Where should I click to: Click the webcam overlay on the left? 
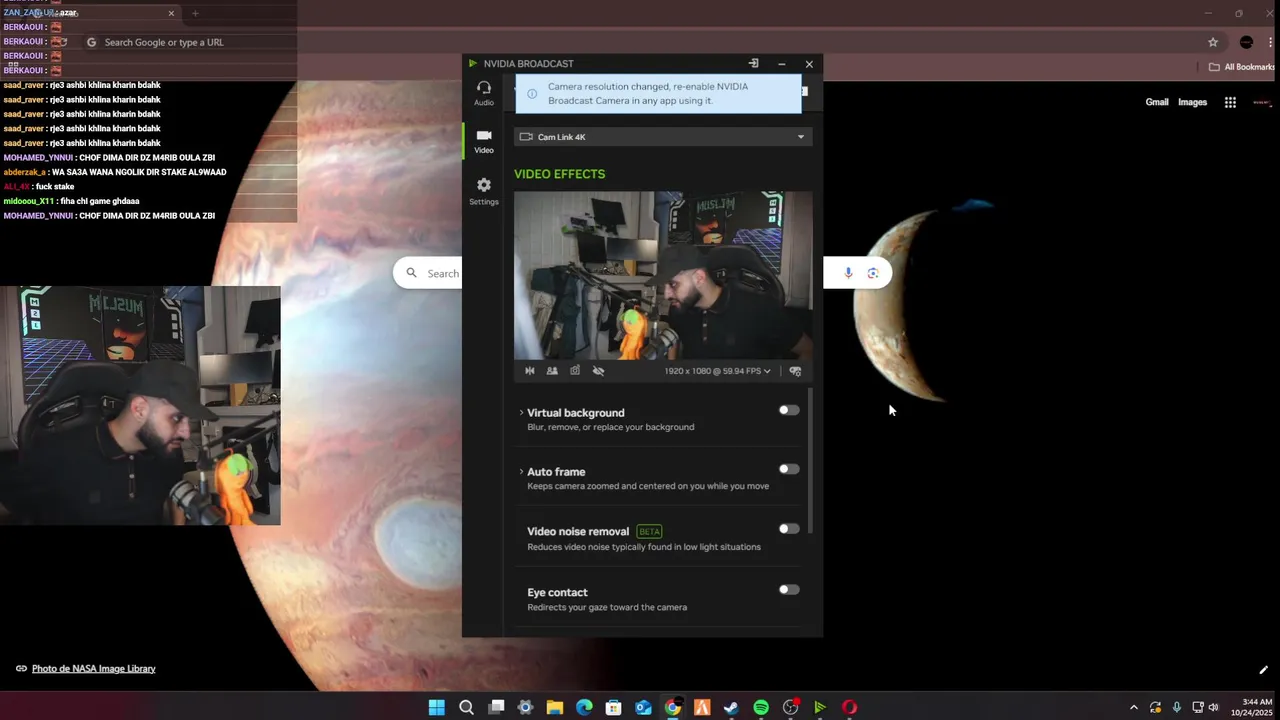pos(140,406)
